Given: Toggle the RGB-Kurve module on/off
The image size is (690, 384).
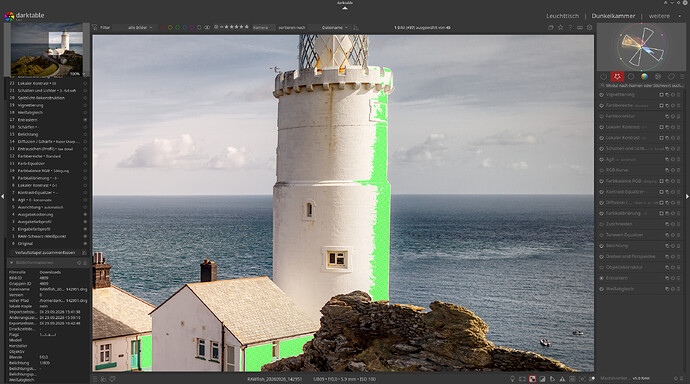Looking at the screenshot, I should pos(602,170).
